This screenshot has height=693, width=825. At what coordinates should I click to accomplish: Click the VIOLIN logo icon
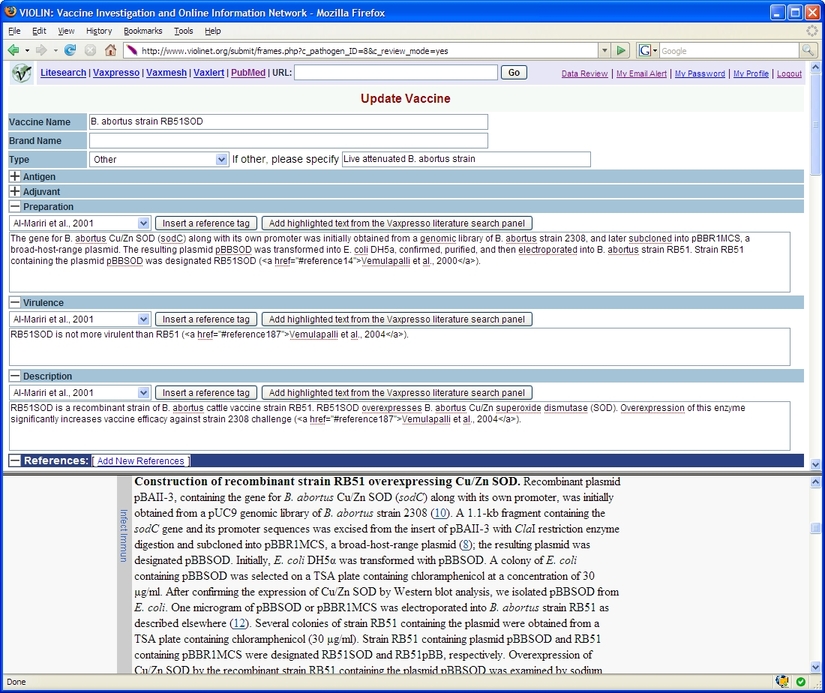[x=22, y=73]
